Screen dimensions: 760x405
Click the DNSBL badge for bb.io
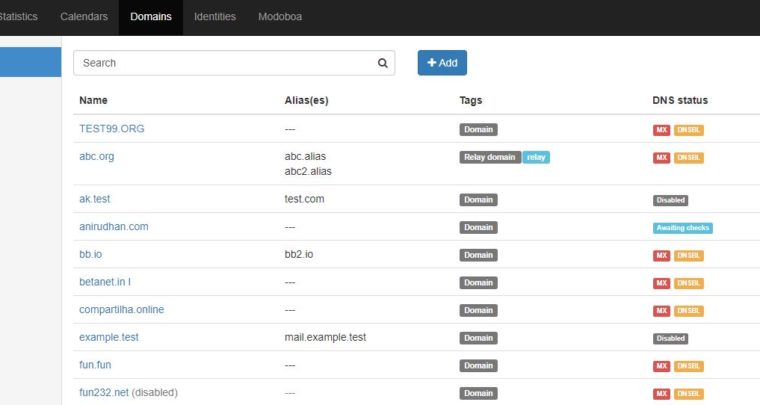coord(688,256)
